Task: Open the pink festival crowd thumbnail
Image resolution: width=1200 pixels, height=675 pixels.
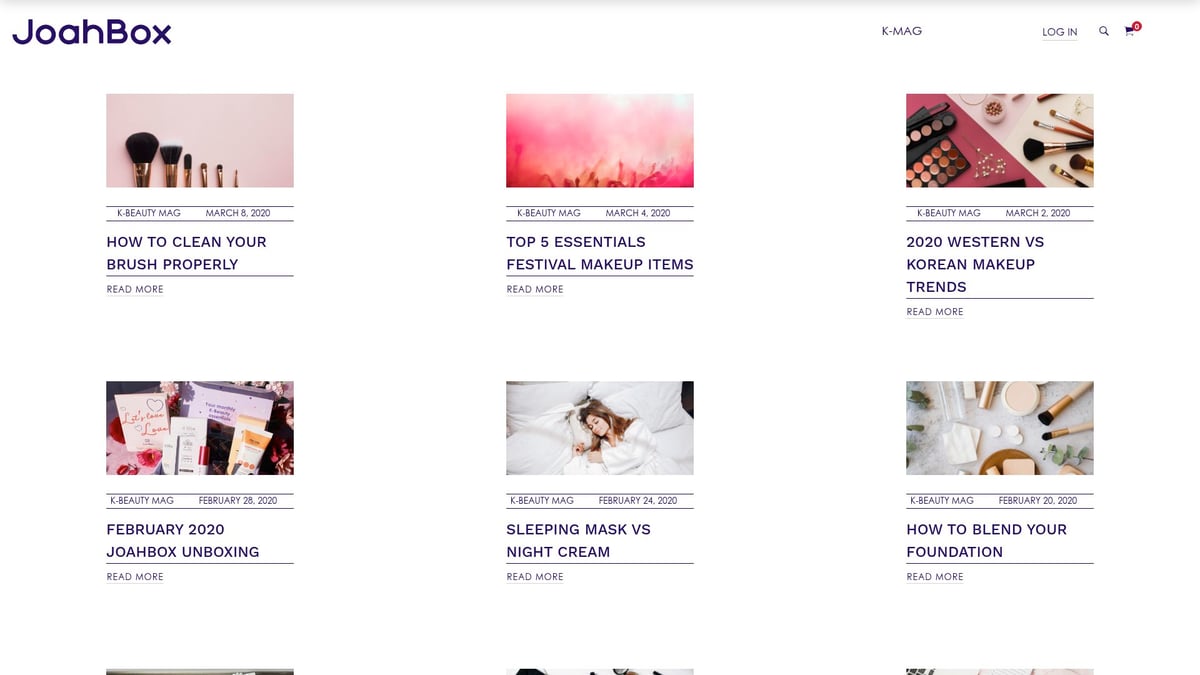Action: pyautogui.click(x=599, y=141)
